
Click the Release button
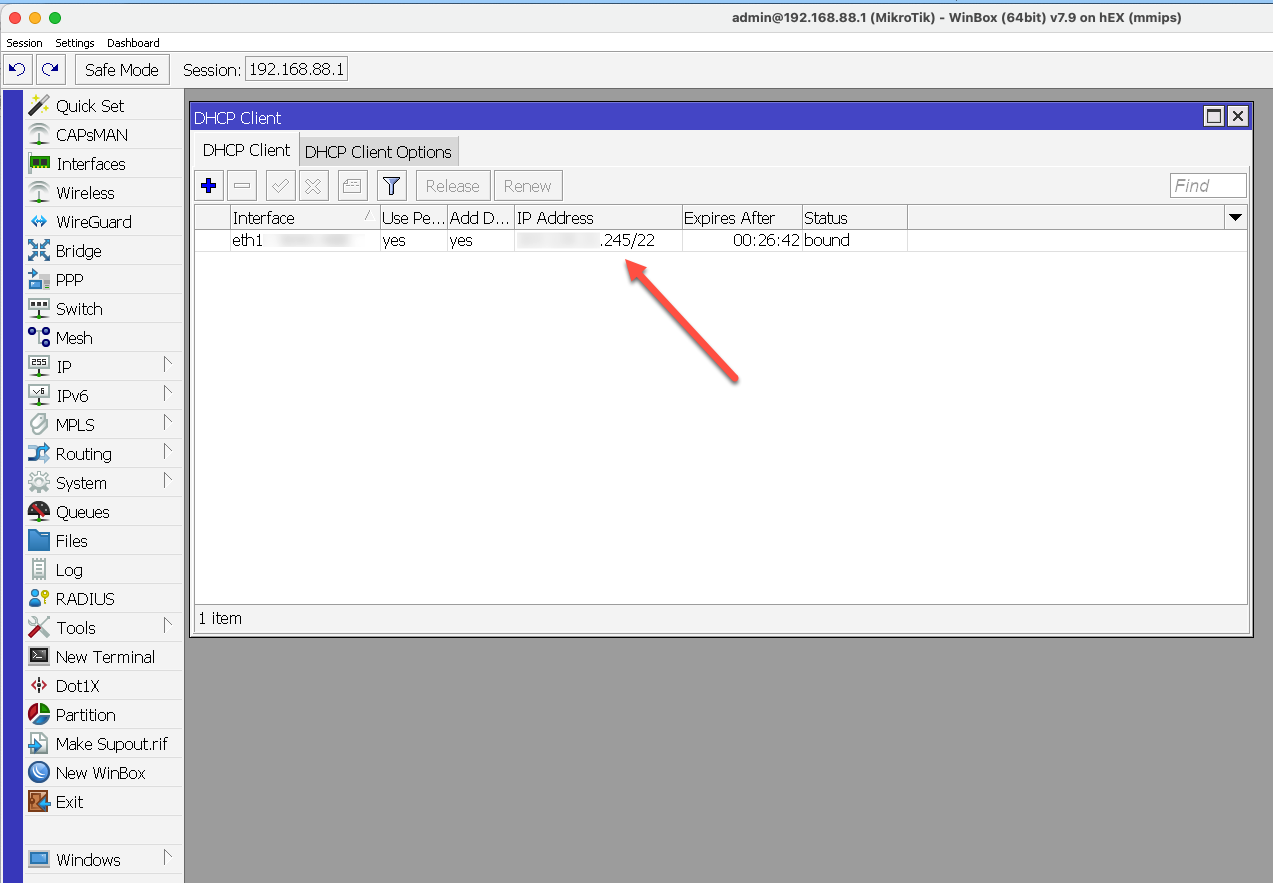coord(452,185)
